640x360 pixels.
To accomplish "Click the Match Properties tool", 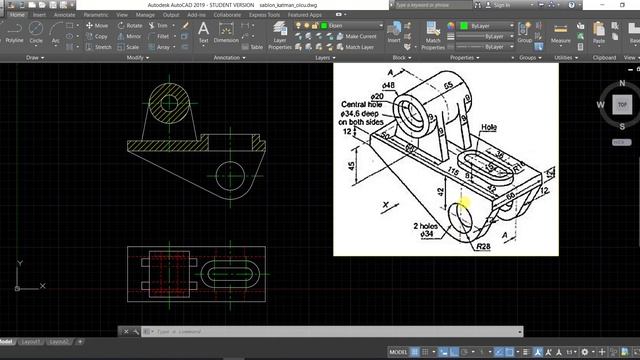I will click(x=433, y=36).
